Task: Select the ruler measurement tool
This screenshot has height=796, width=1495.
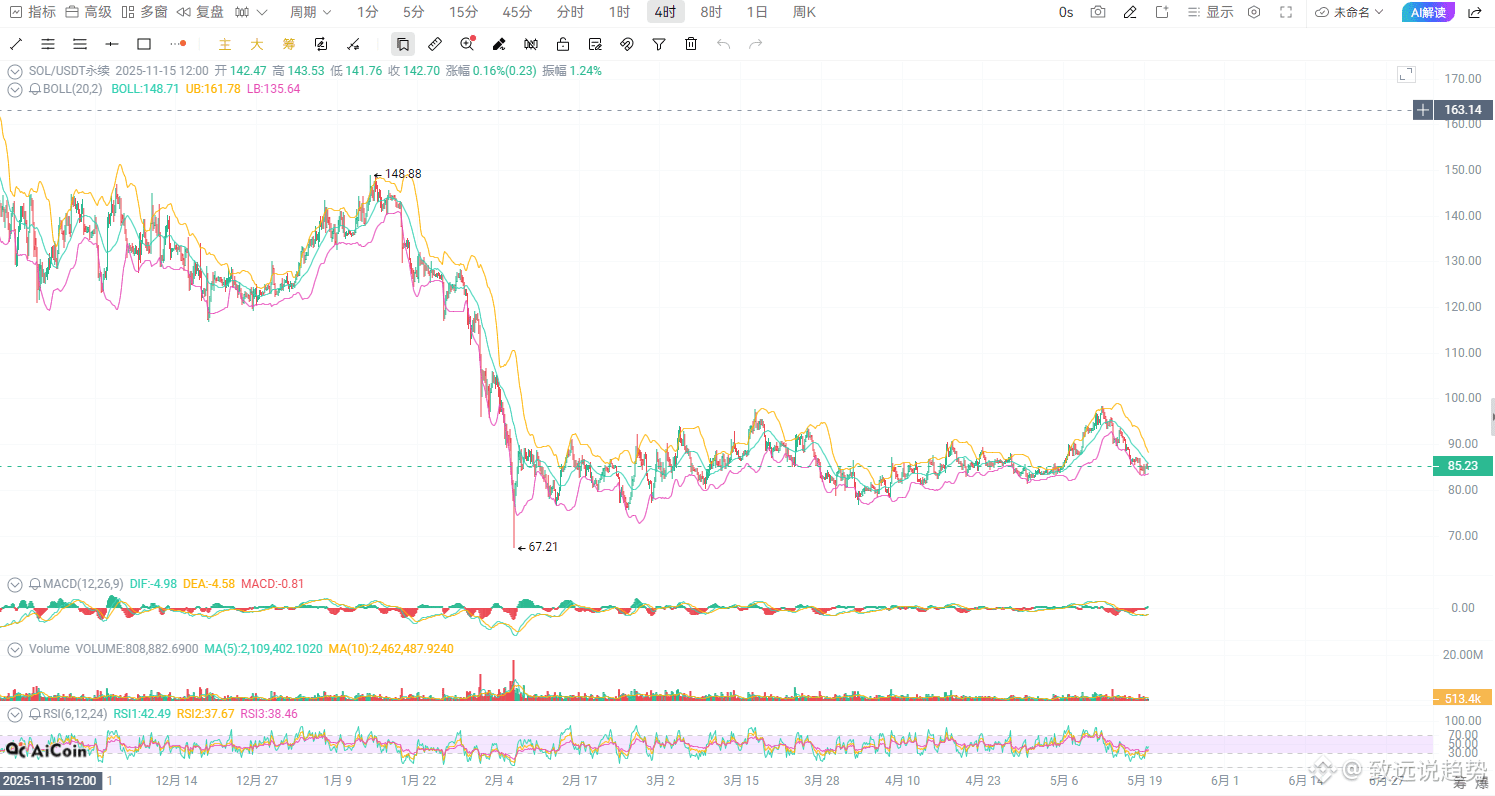Action: pyautogui.click(x=435, y=44)
